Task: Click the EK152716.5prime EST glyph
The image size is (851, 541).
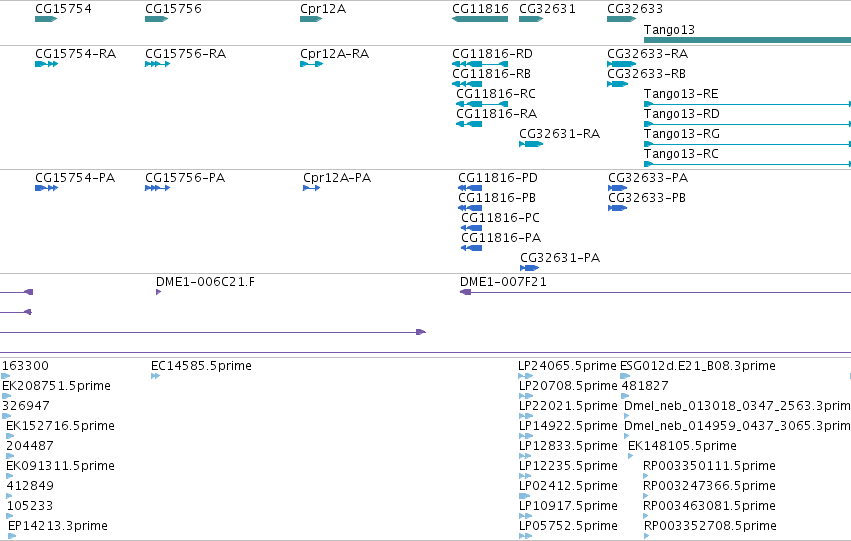Action: click(x=10, y=436)
